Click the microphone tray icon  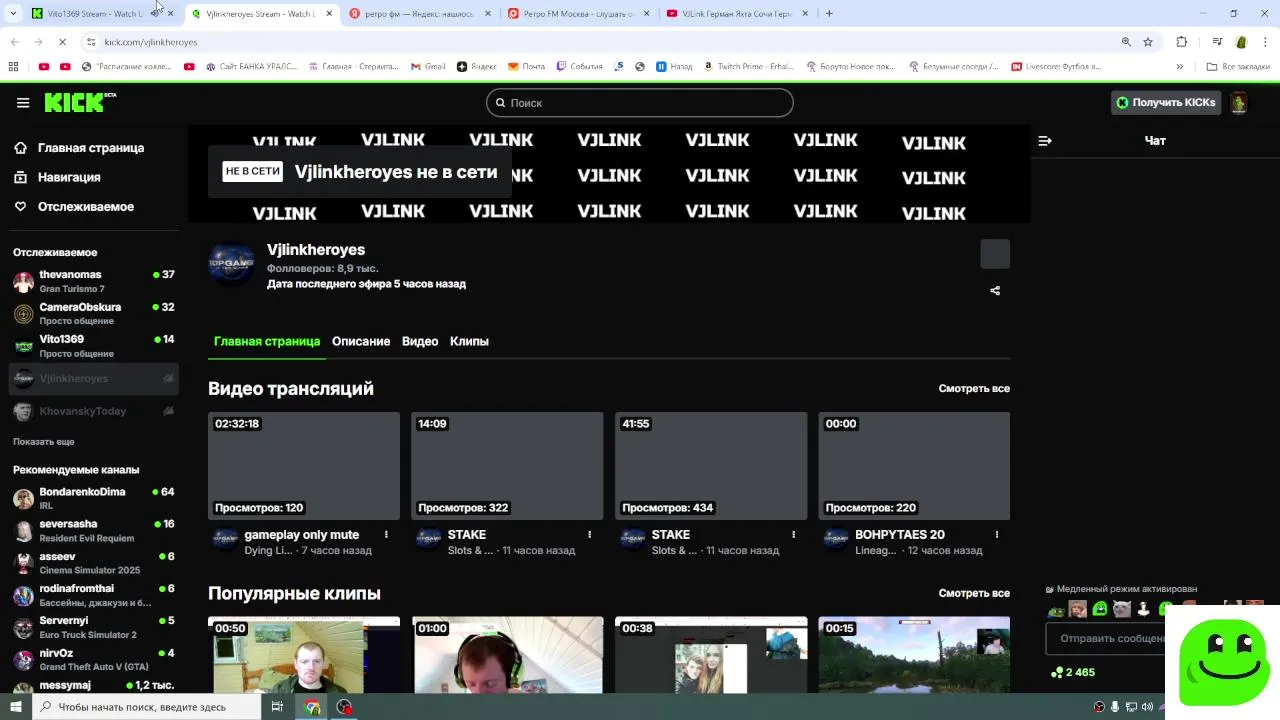point(1115,707)
